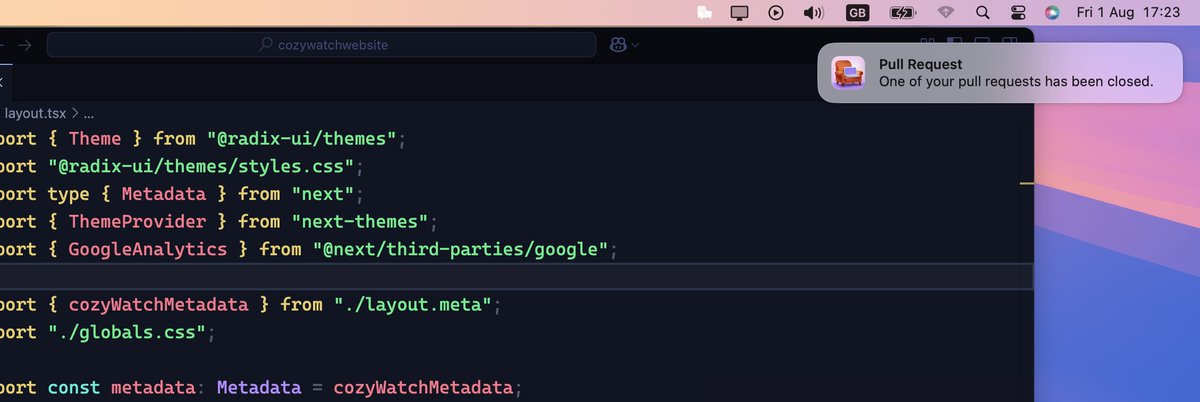Open the Wi-Fi menu bar icon
The height and width of the screenshot is (402, 1200).
pos(946,13)
